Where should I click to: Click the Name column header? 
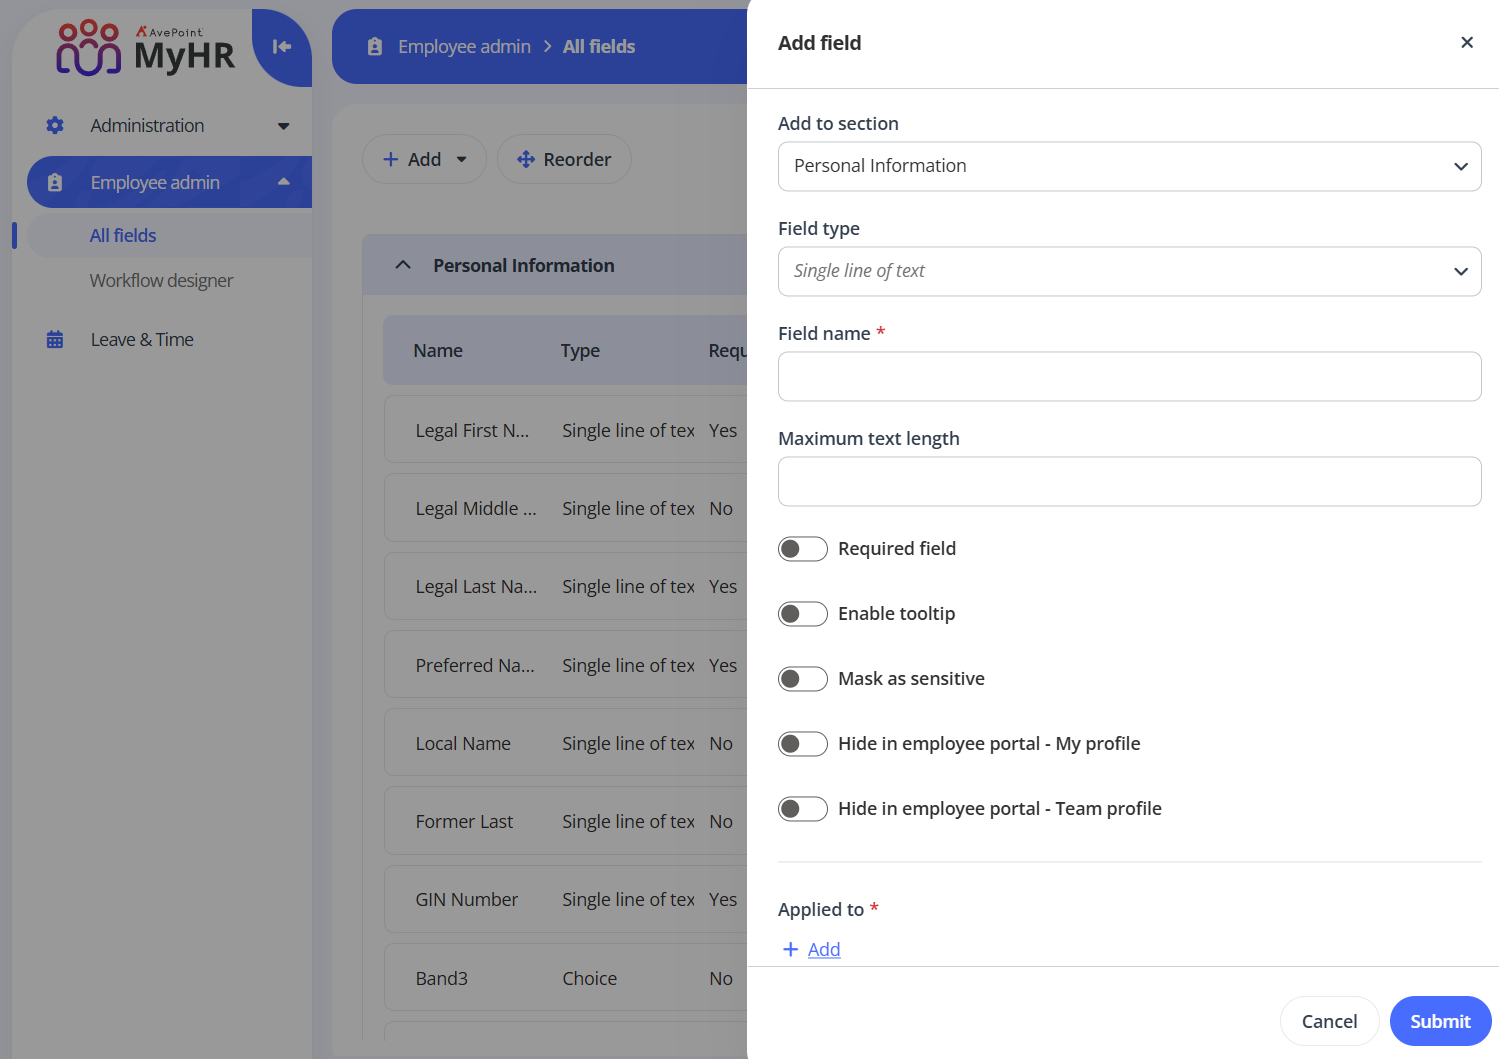tap(438, 350)
